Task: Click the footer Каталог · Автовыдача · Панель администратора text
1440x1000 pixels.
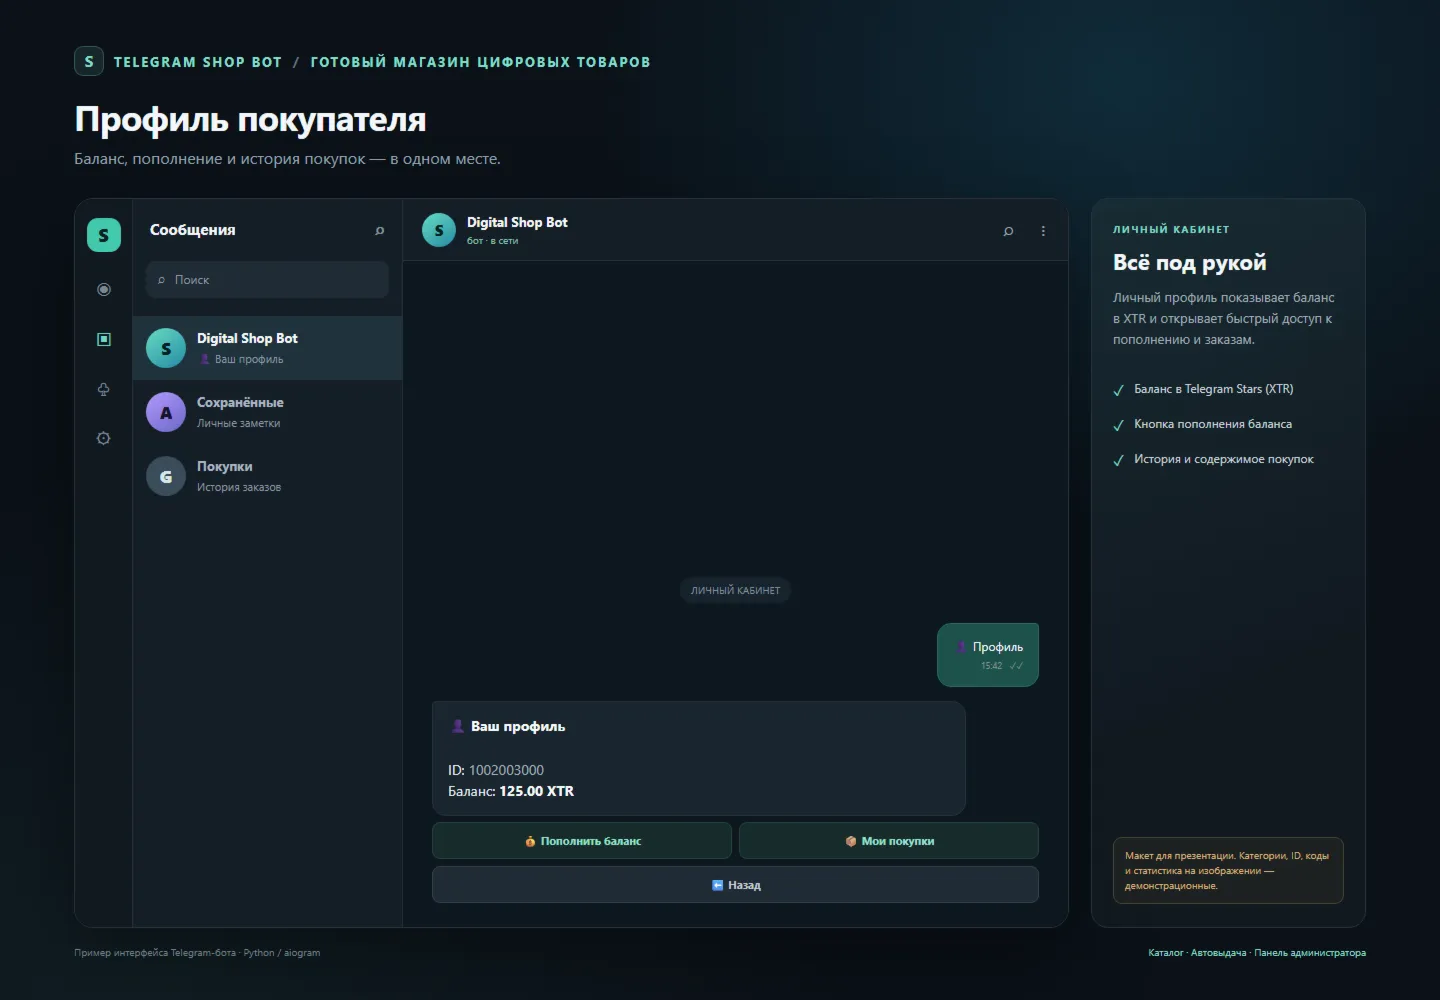Action: (x=1257, y=953)
